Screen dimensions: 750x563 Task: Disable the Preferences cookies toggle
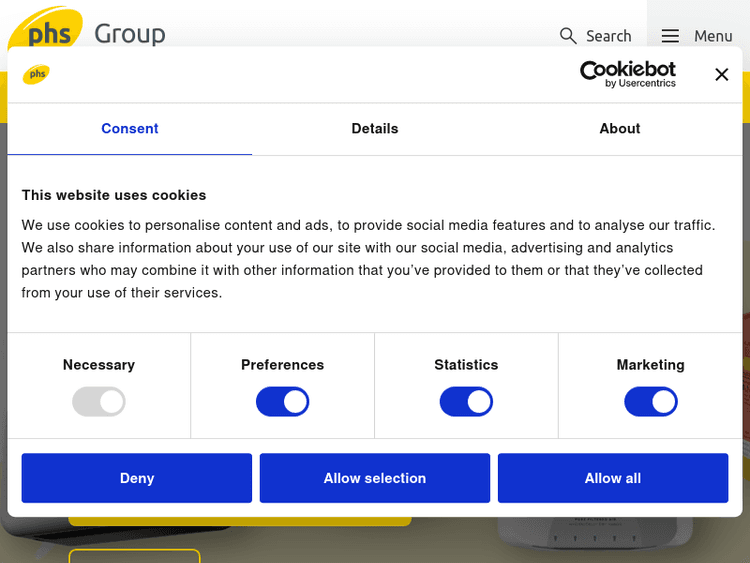pyautogui.click(x=282, y=402)
